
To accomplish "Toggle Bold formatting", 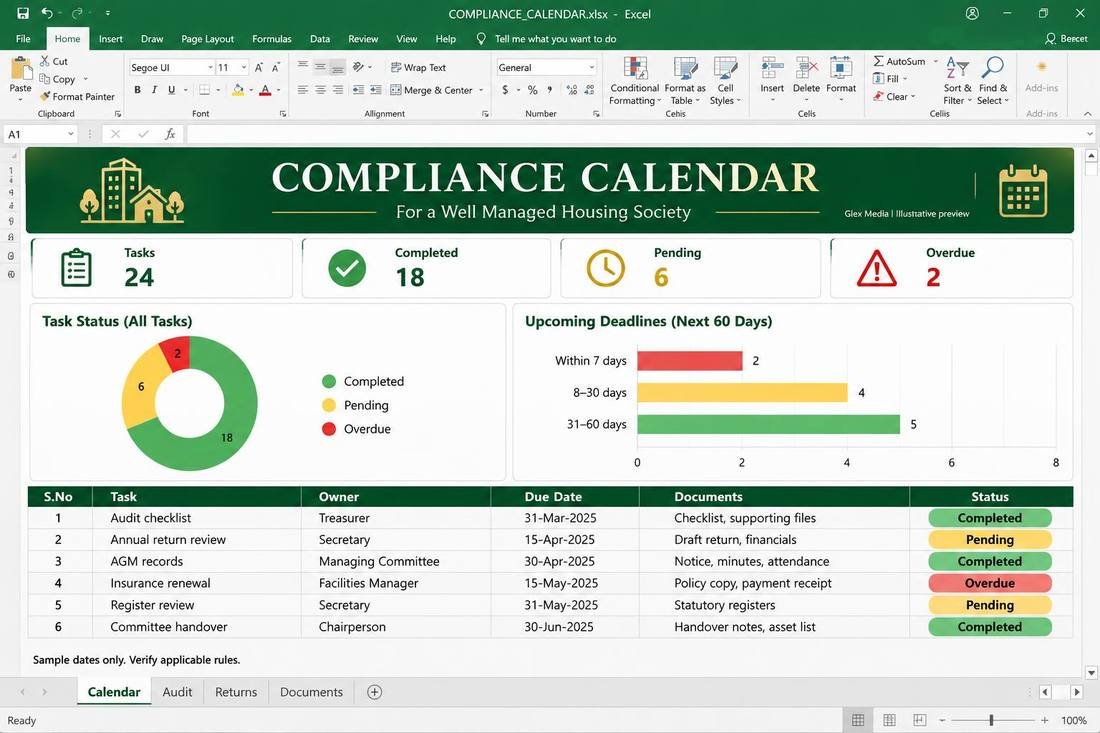I will 138,90.
